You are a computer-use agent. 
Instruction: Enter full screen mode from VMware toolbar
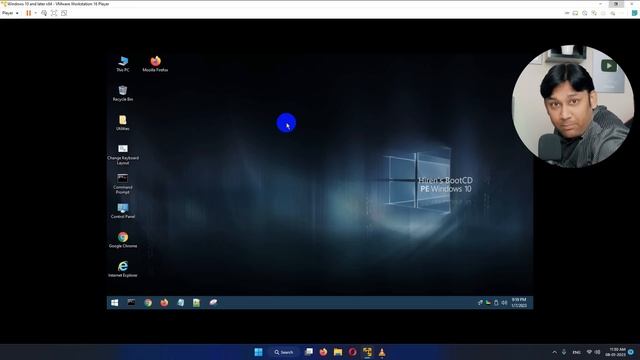(54, 13)
